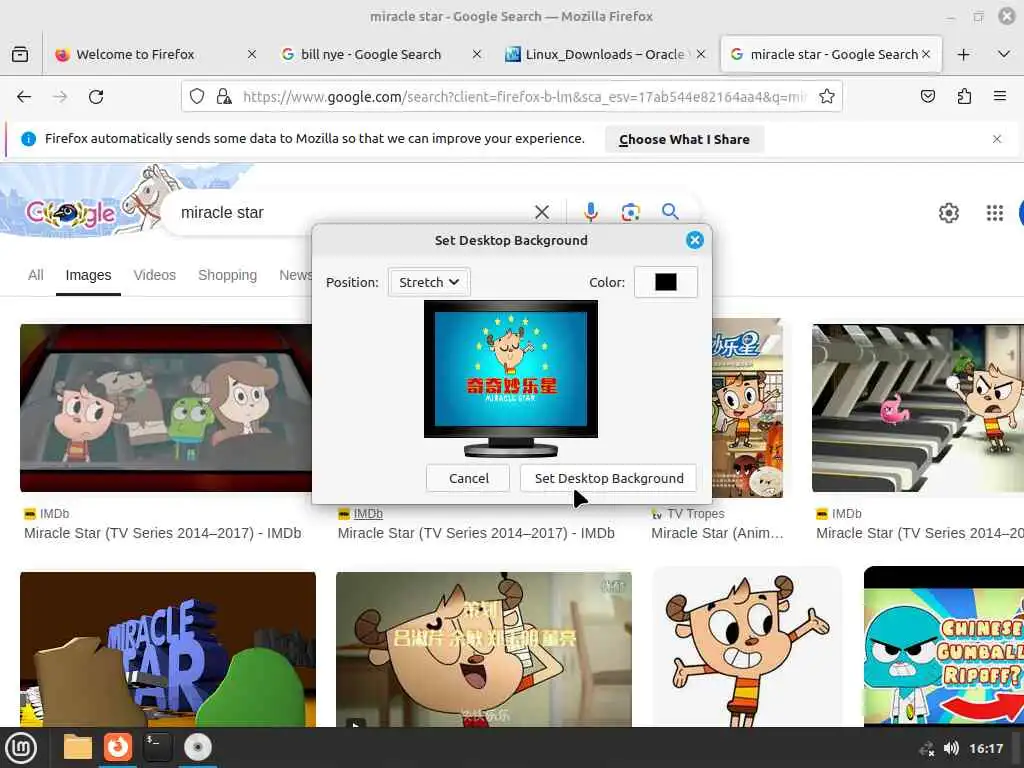
Task: Open Linux Mint start menu
Action: [21, 748]
